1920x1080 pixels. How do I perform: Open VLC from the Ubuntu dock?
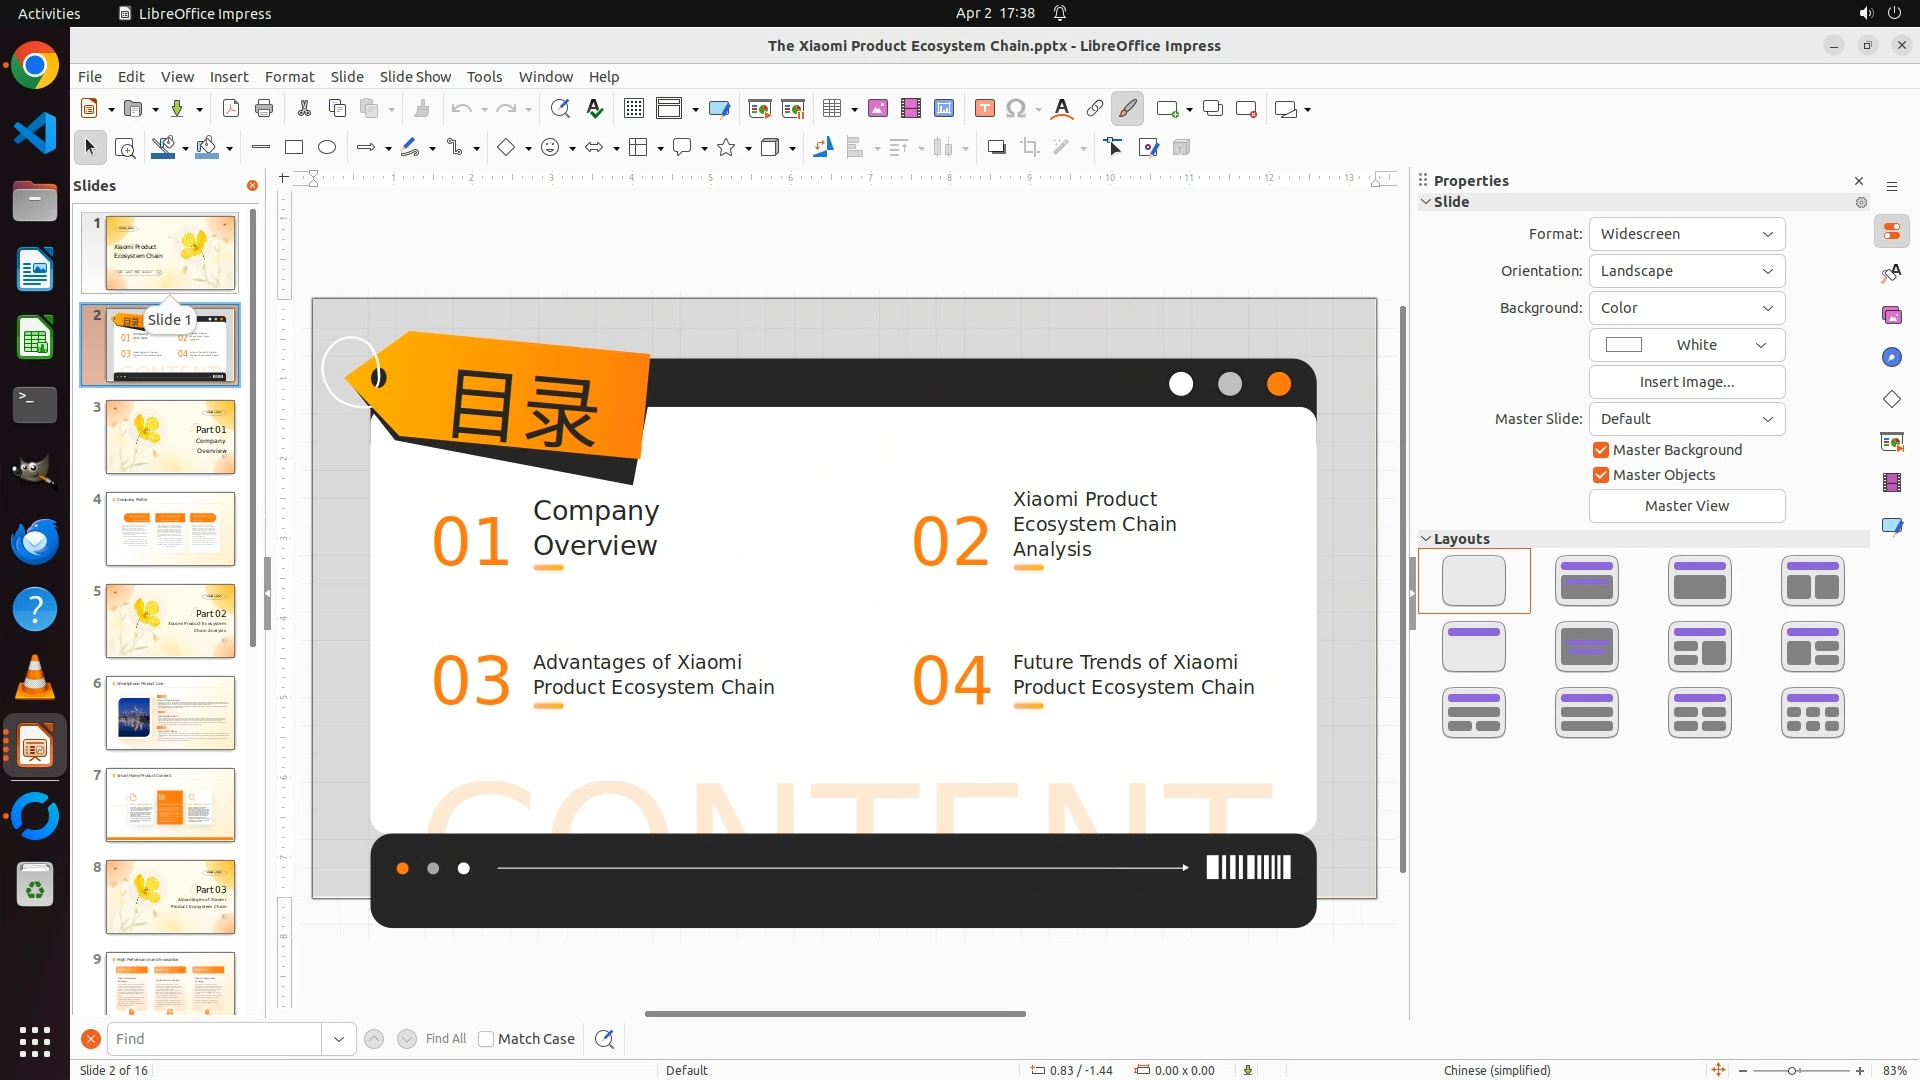pyautogui.click(x=35, y=678)
